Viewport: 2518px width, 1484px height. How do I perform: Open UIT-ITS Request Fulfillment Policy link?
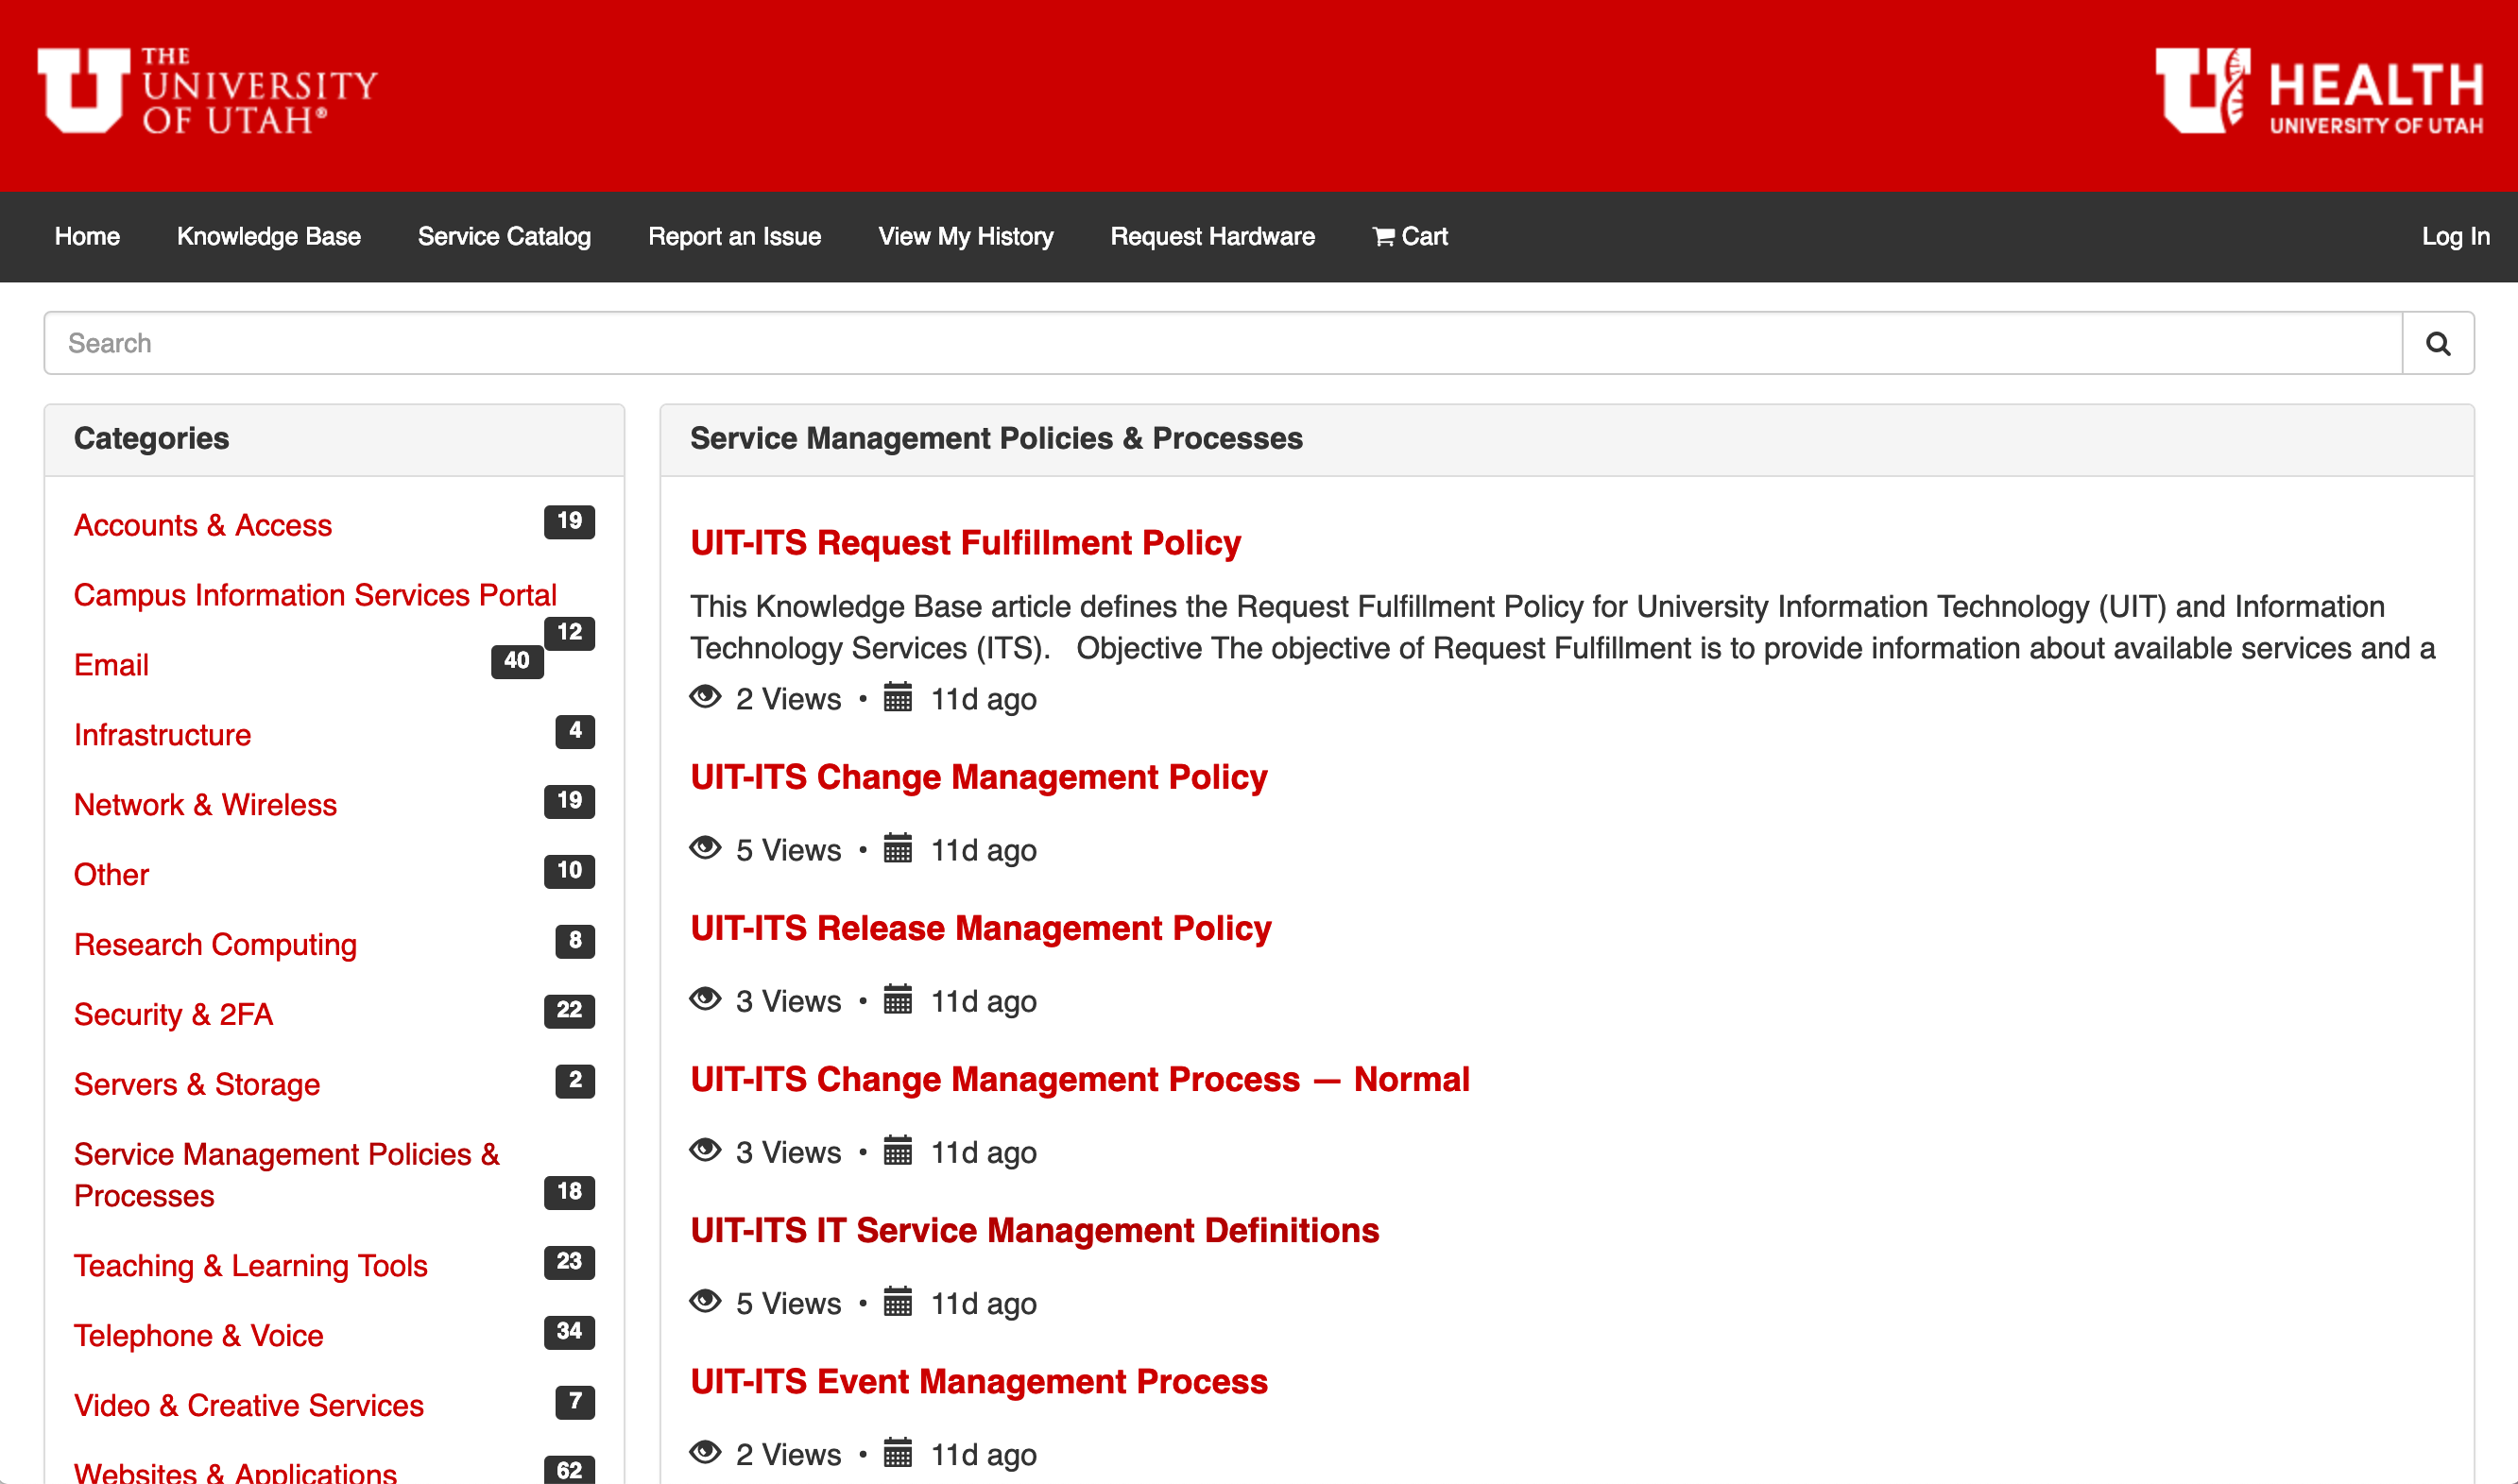click(967, 542)
